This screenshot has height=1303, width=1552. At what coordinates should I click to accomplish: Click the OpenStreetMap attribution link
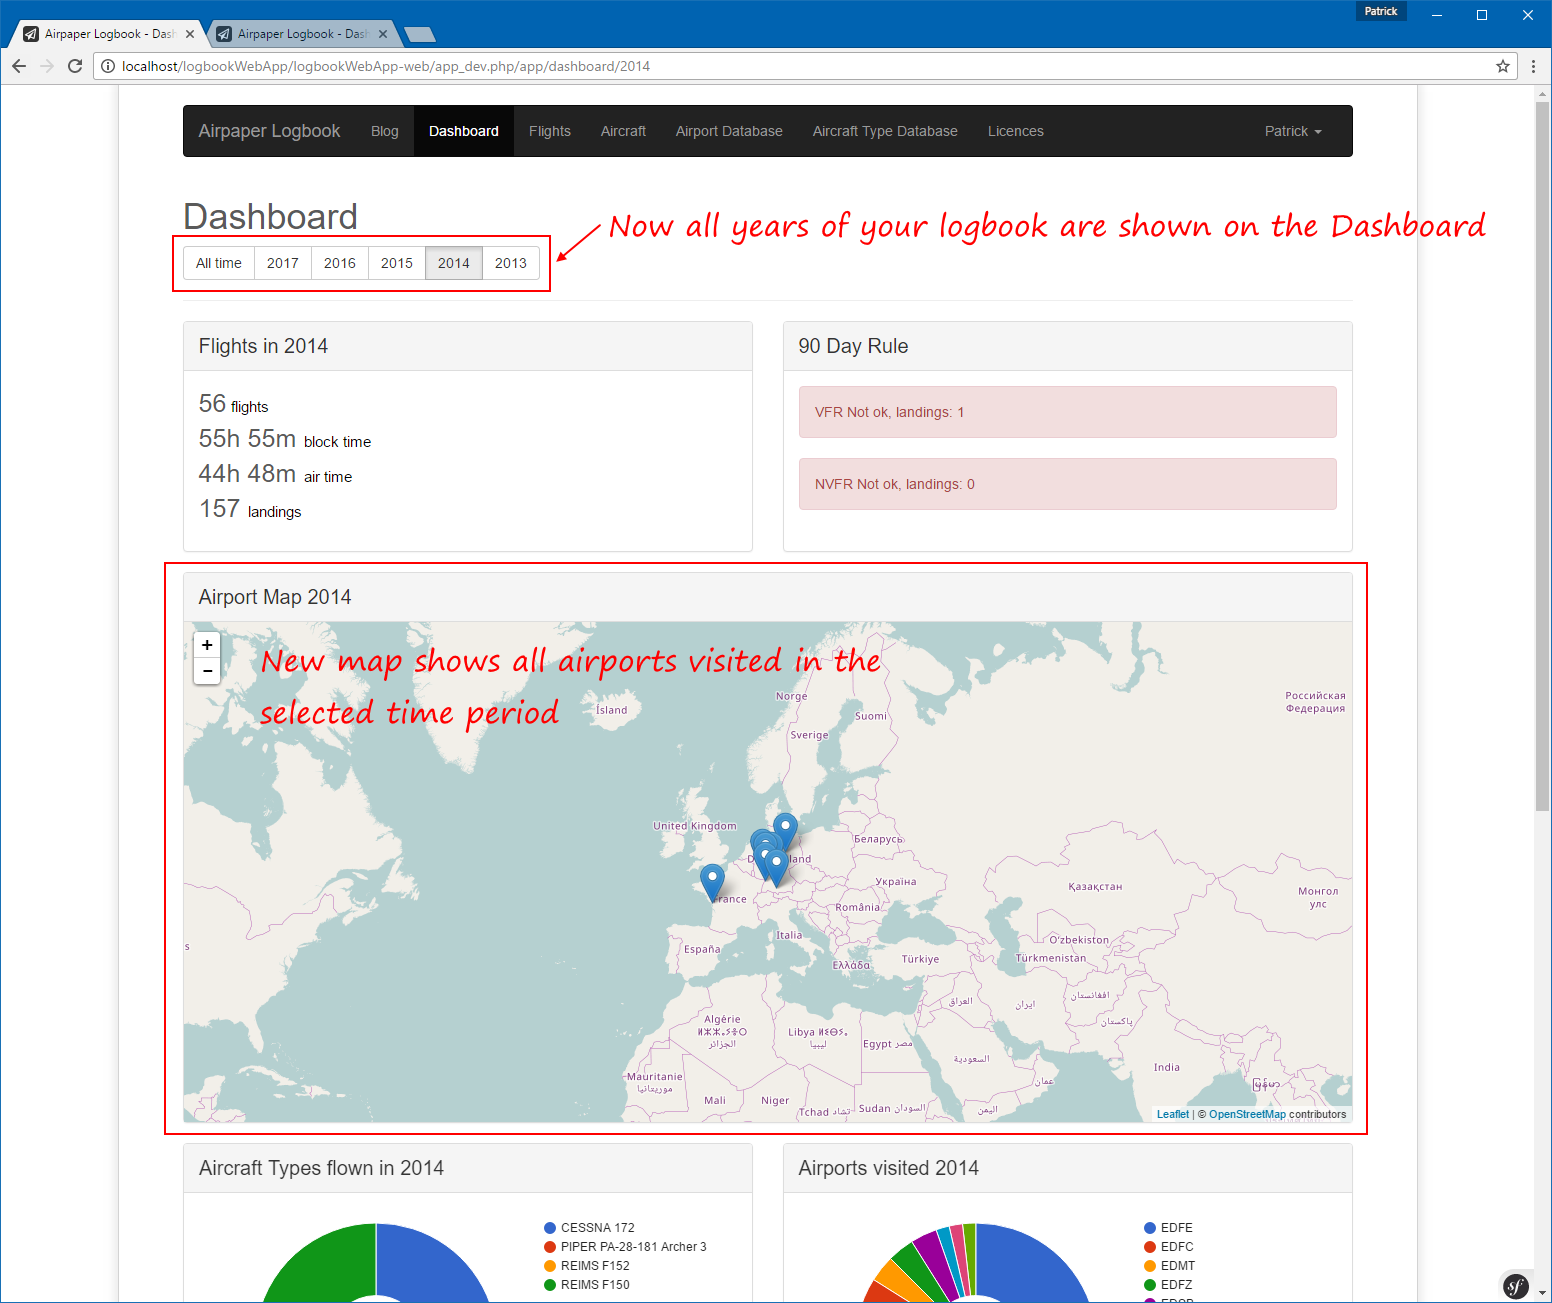click(x=1246, y=1114)
